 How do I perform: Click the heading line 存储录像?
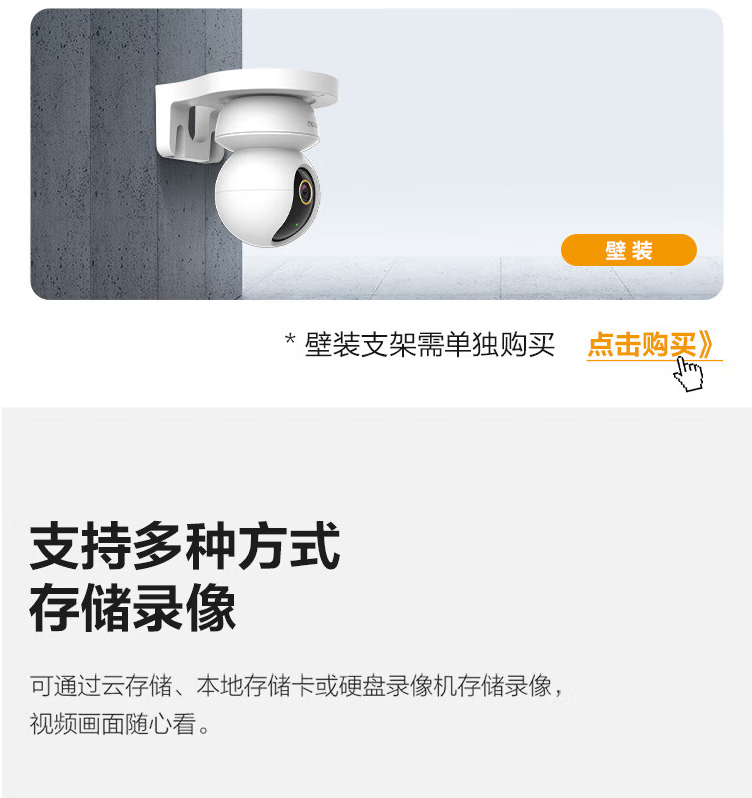(133, 608)
